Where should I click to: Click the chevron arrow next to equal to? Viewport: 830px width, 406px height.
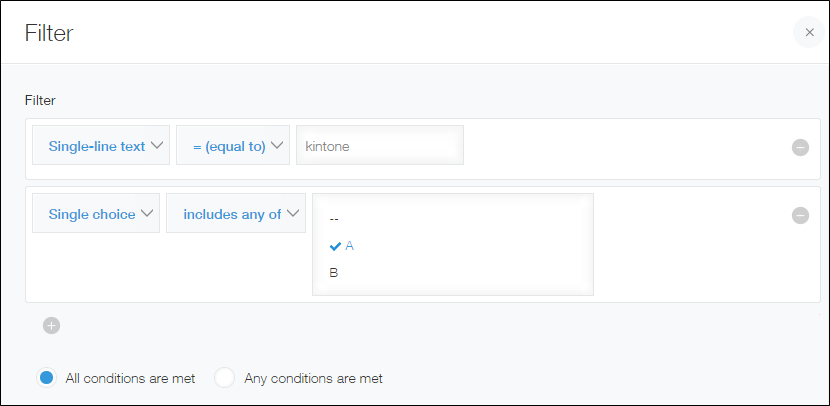tap(277, 146)
